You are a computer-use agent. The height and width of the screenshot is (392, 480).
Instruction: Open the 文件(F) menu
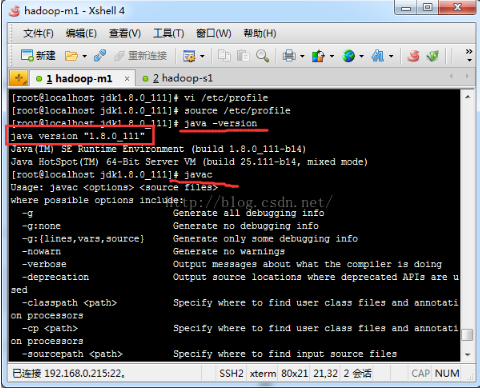coord(38,33)
